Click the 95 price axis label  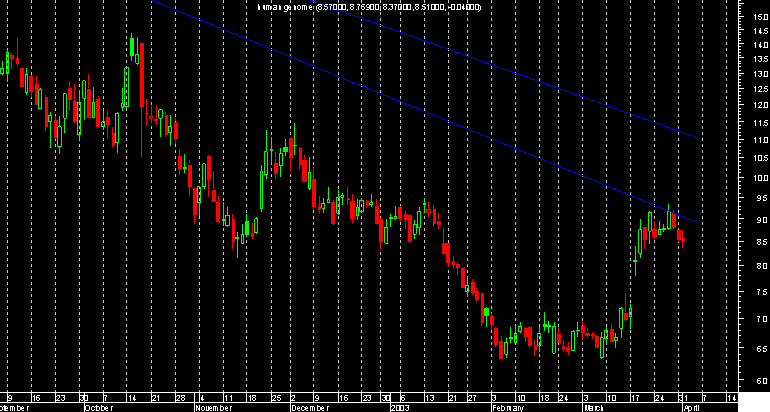762,198
